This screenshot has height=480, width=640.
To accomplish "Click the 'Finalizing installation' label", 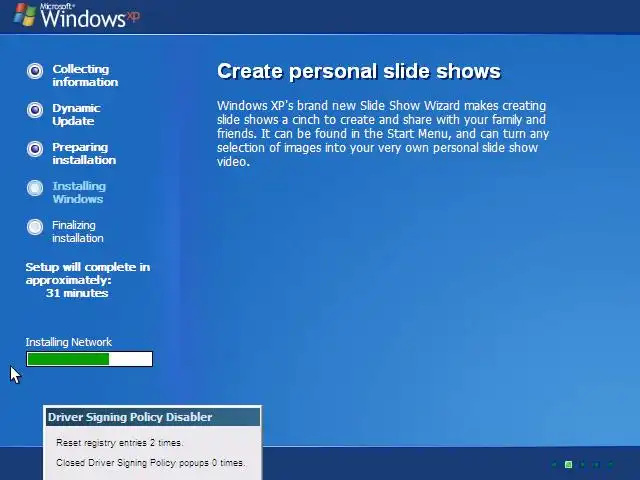I will pyautogui.click(x=78, y=231).
